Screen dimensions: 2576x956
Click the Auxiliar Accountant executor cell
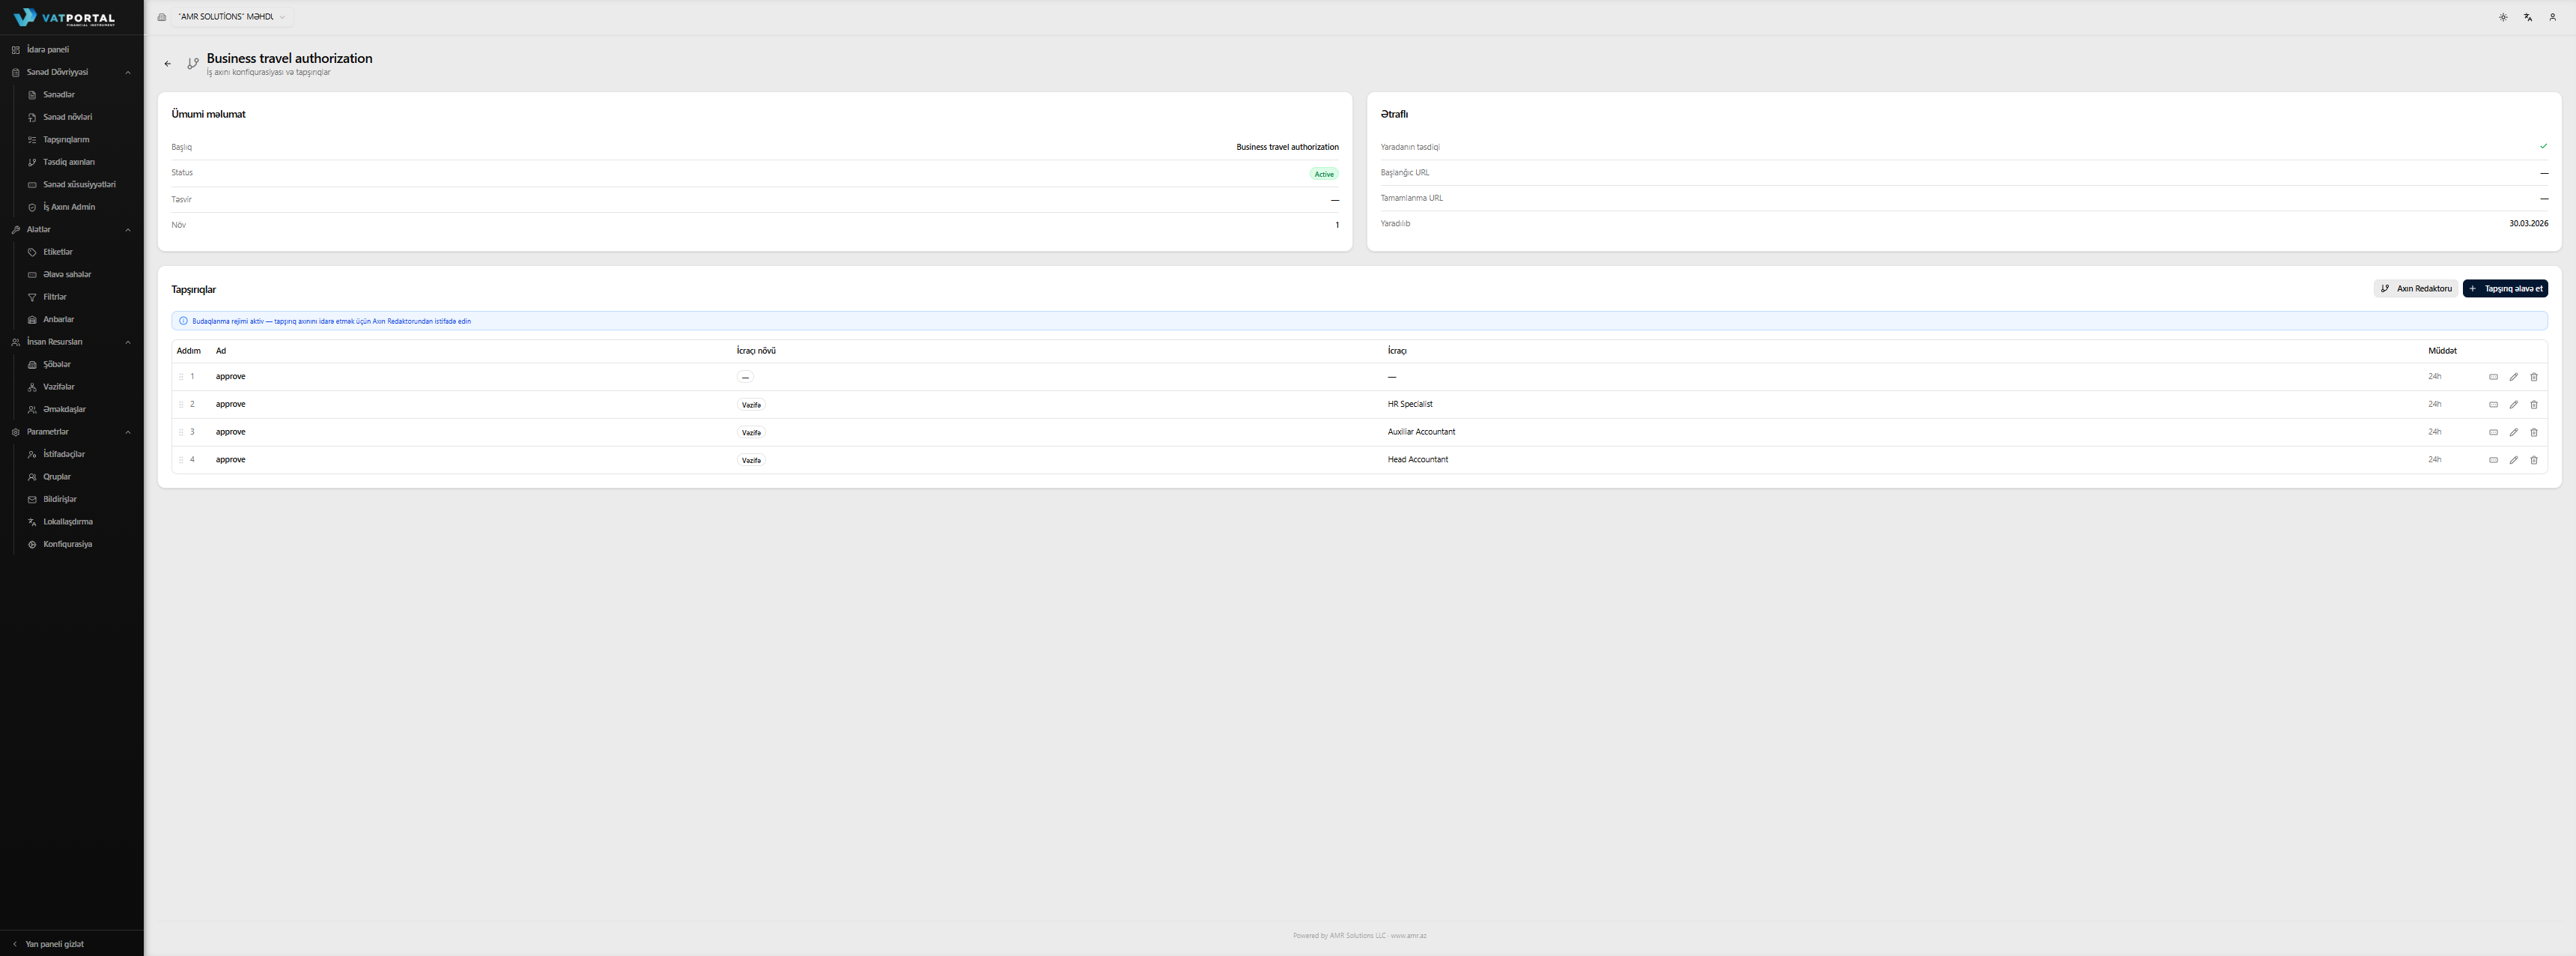[x=1421, y=432]
